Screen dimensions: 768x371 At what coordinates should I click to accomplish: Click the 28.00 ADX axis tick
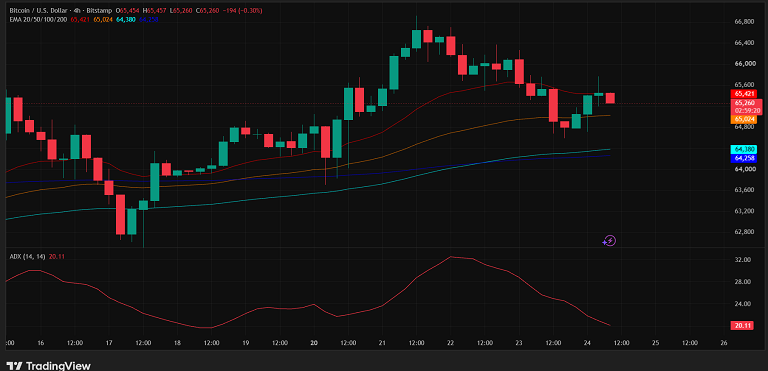pyautogui.click(x=743, y=282)
